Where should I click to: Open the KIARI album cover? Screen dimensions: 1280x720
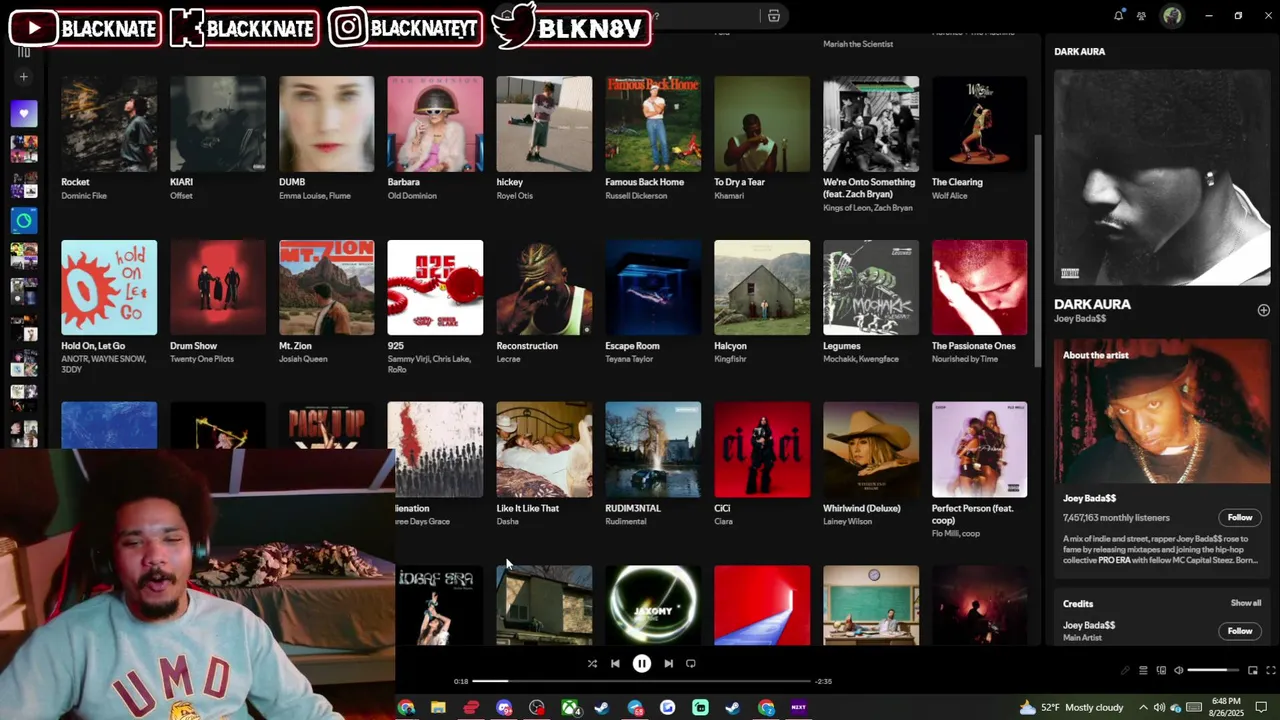coord(218,124)
